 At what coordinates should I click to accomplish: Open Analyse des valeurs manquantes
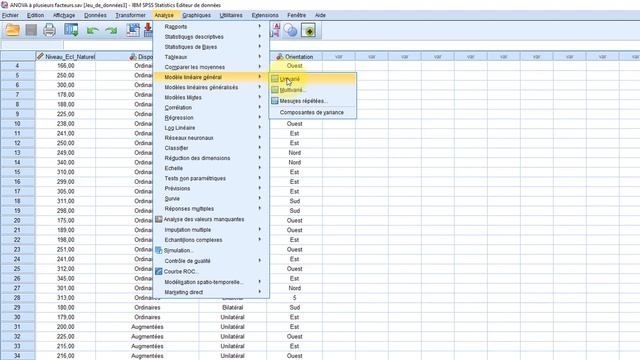[211, 219]
